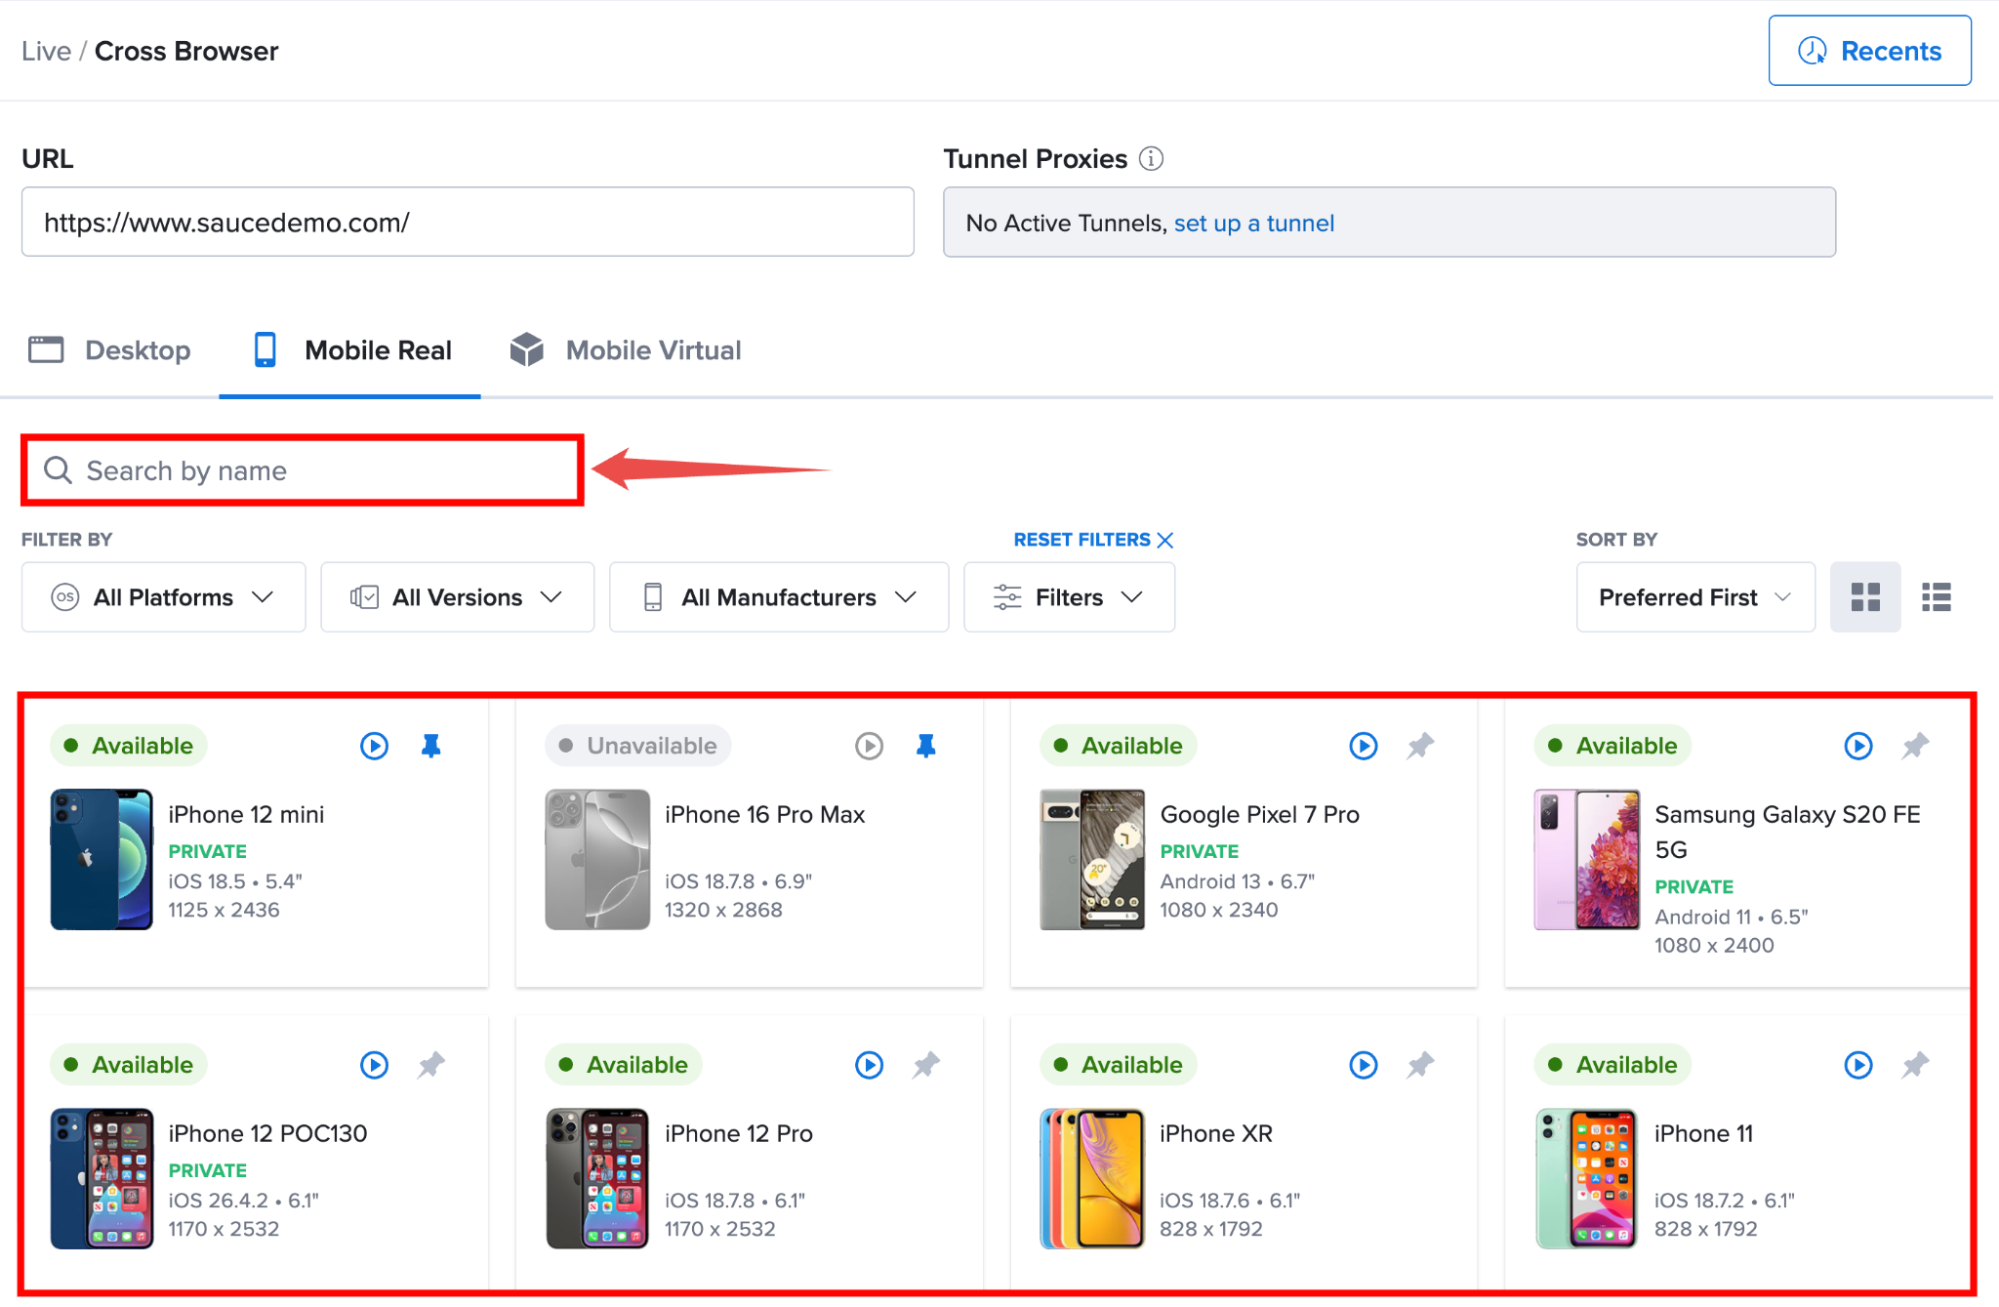
Task: Click the iPhone 11 device name
Action: (x=1704, y=1134)
